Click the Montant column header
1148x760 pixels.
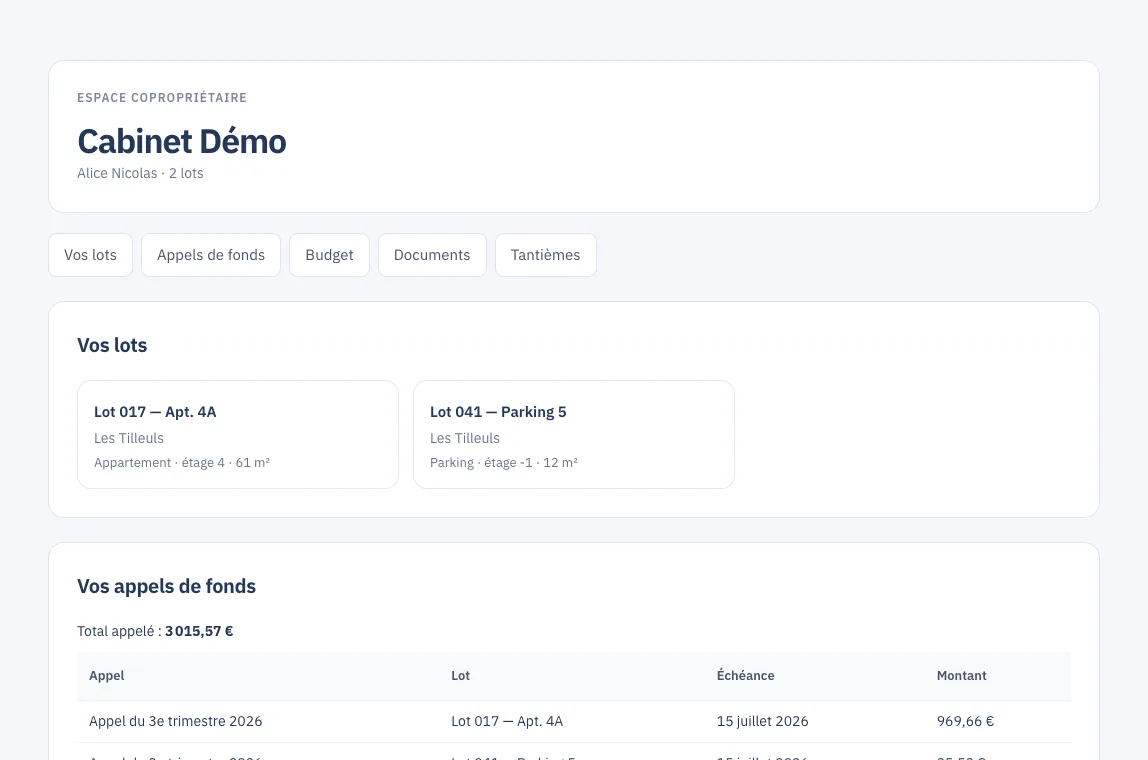coord(961,676)
